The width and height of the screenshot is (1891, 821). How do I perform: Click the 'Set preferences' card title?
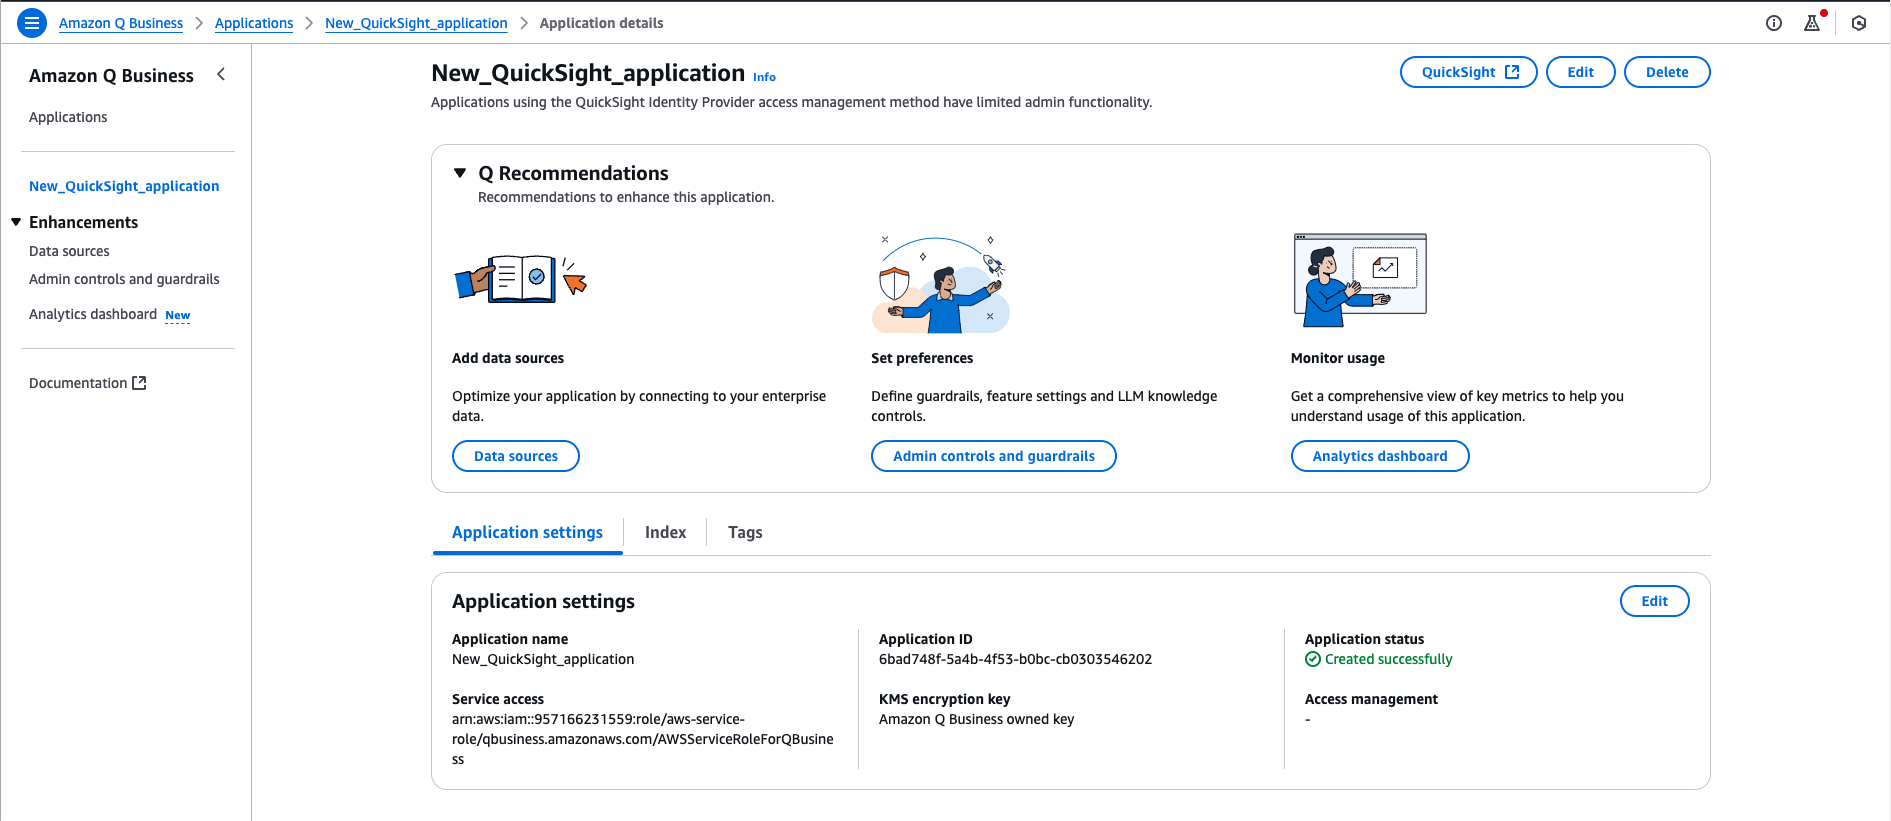pos(922,358)
